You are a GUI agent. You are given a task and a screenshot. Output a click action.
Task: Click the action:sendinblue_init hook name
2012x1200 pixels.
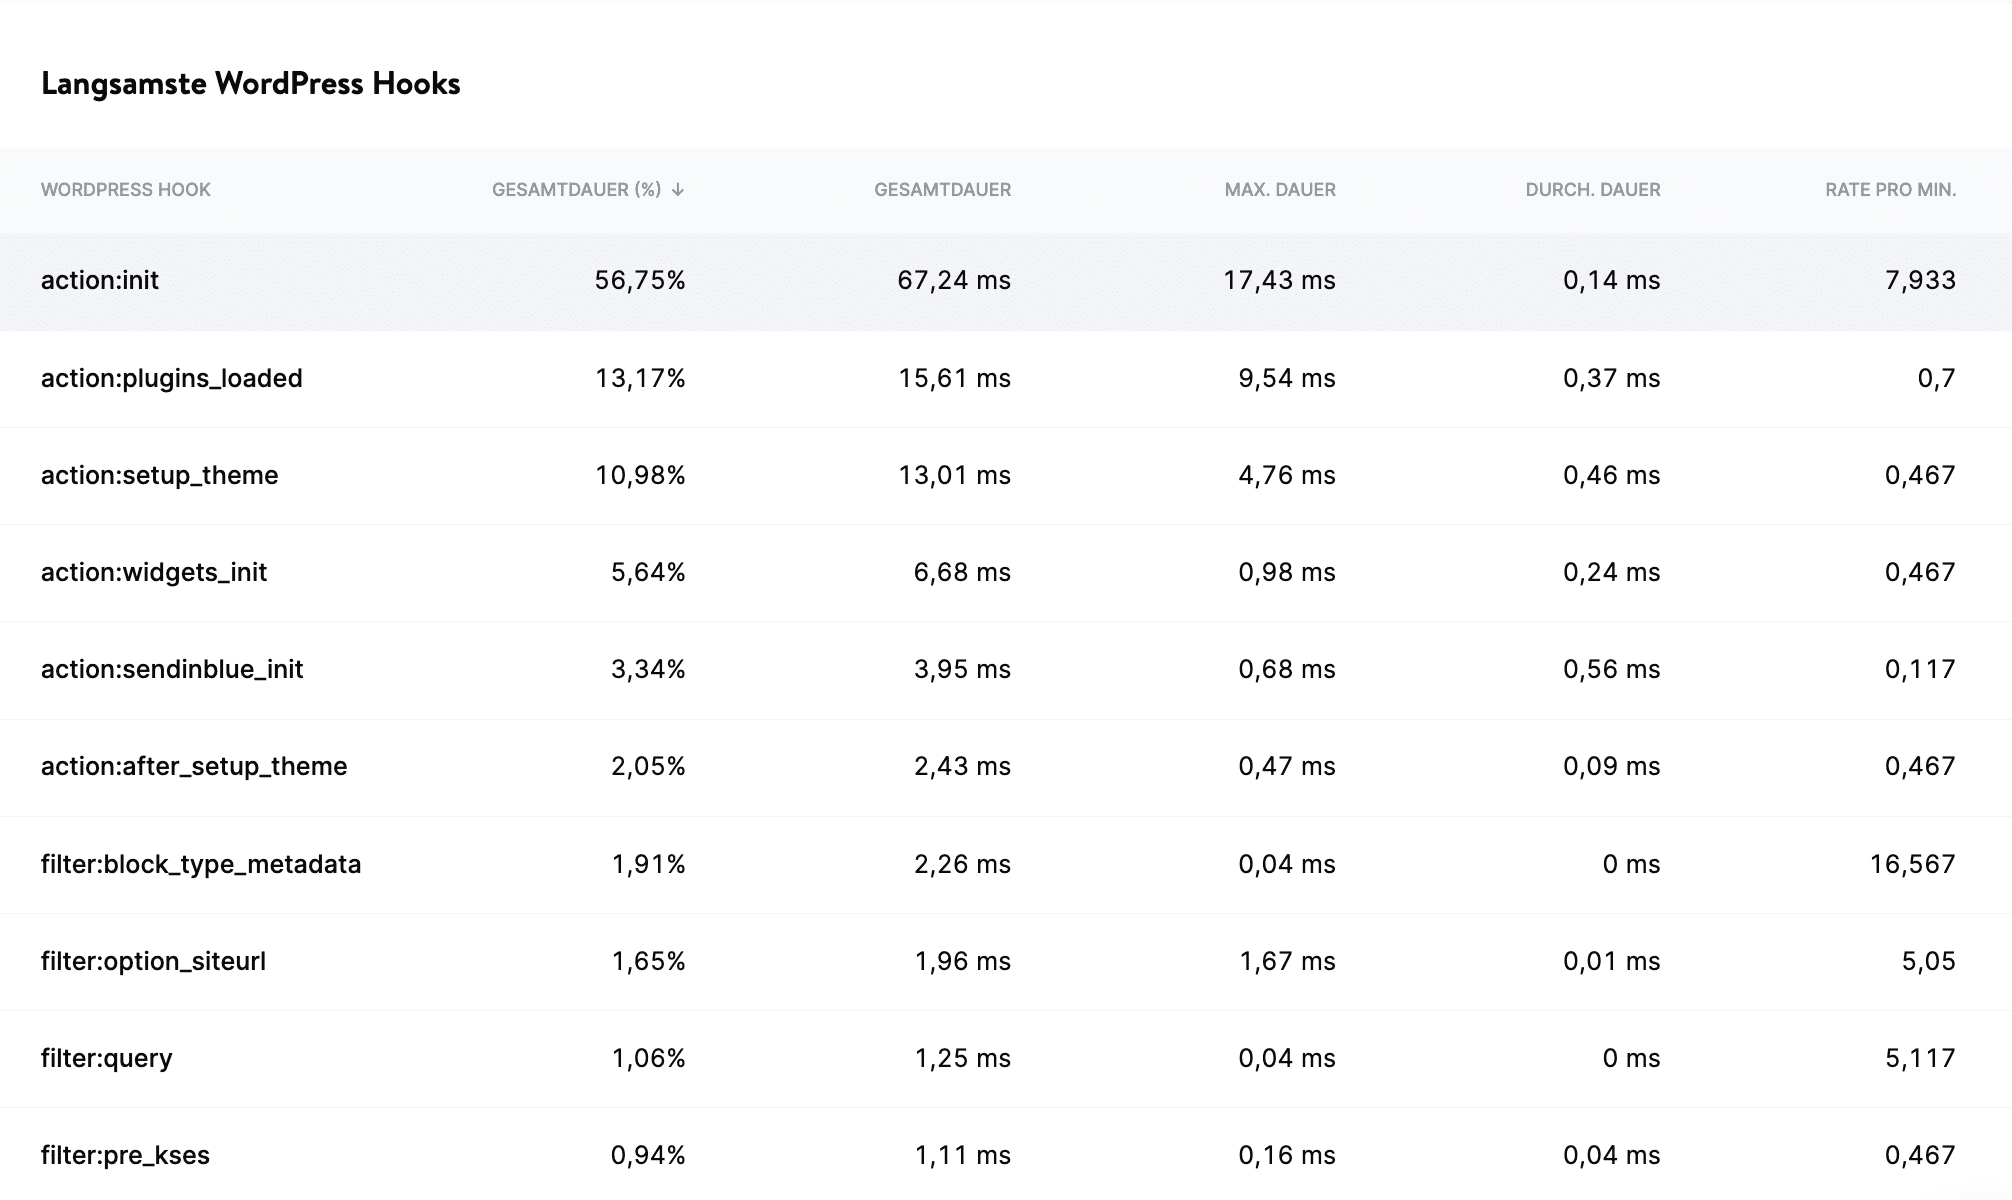click(x=172, y=669)
